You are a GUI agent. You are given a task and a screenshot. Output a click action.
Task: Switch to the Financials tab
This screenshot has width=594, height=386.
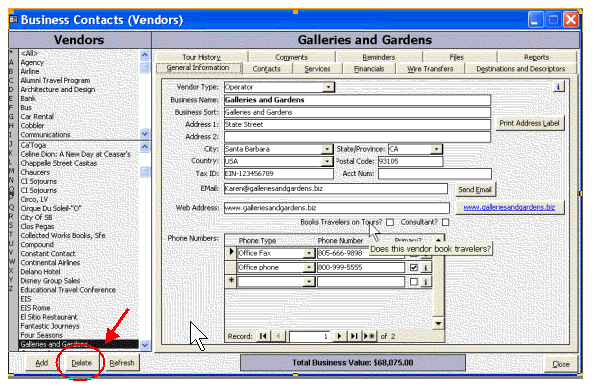coord(369,69)
